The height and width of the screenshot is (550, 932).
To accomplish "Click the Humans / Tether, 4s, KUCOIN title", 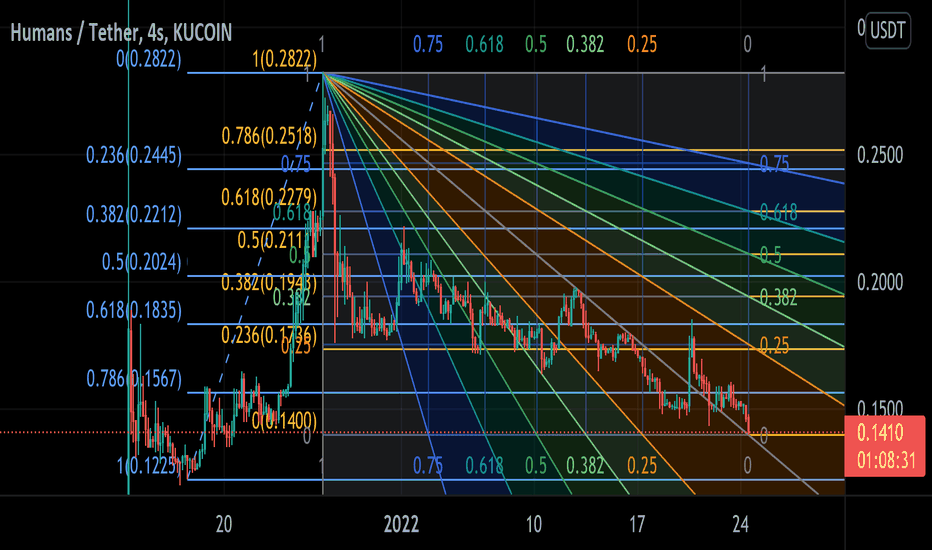I will click(x=121, y=33).
